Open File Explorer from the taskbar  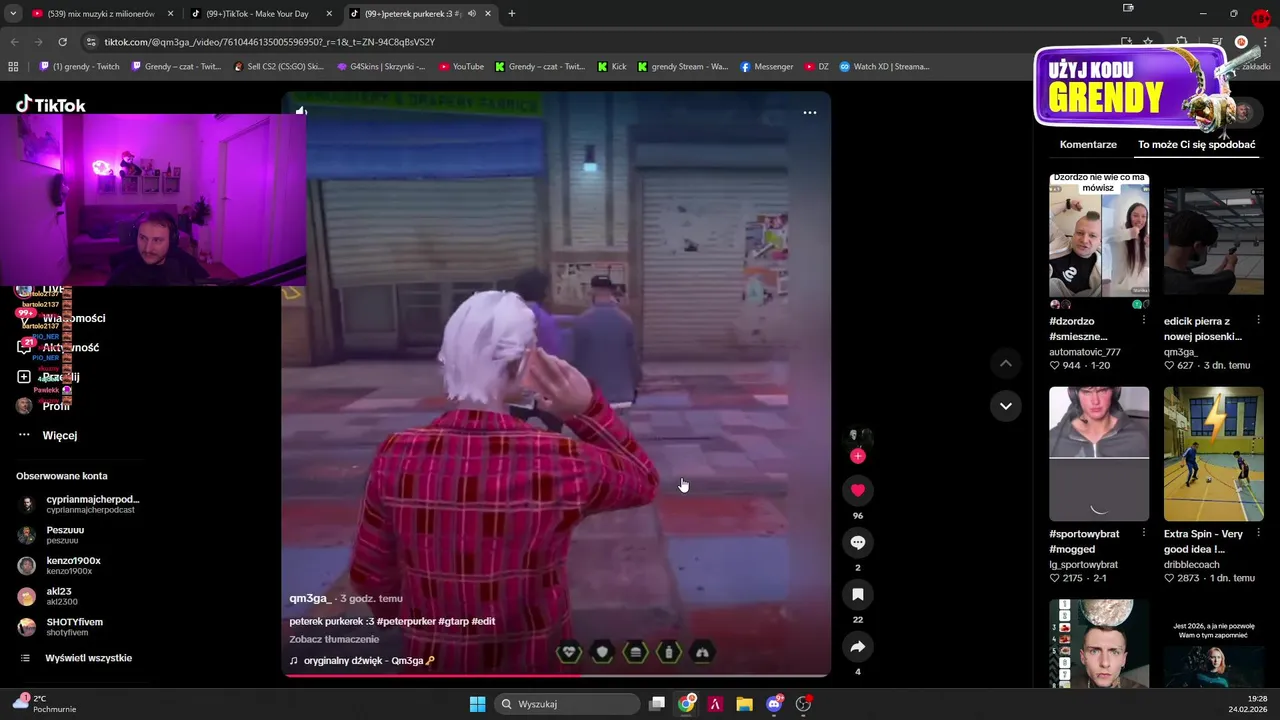(744, 704)
